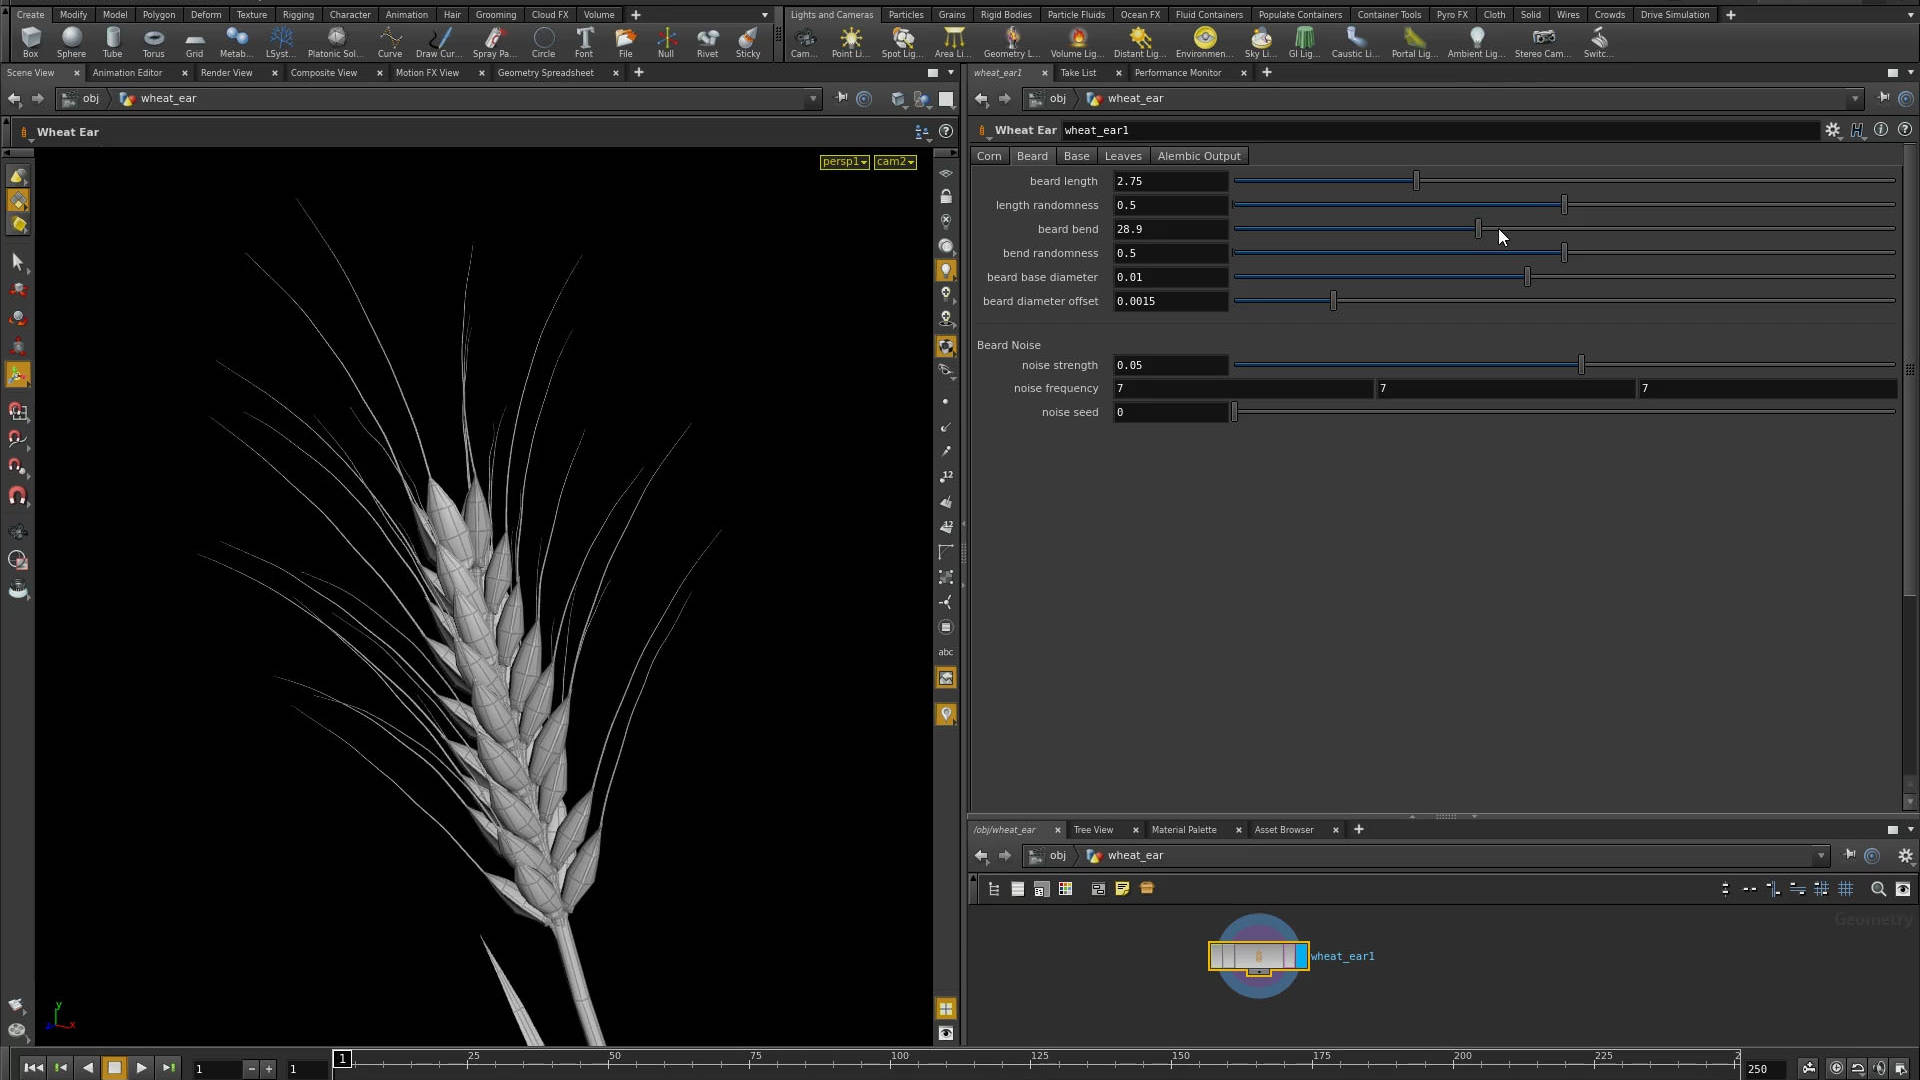The image size is (1920, 1080).
Task: Open the persp1 viewport dropdown
Action: (x=844, y=162)
